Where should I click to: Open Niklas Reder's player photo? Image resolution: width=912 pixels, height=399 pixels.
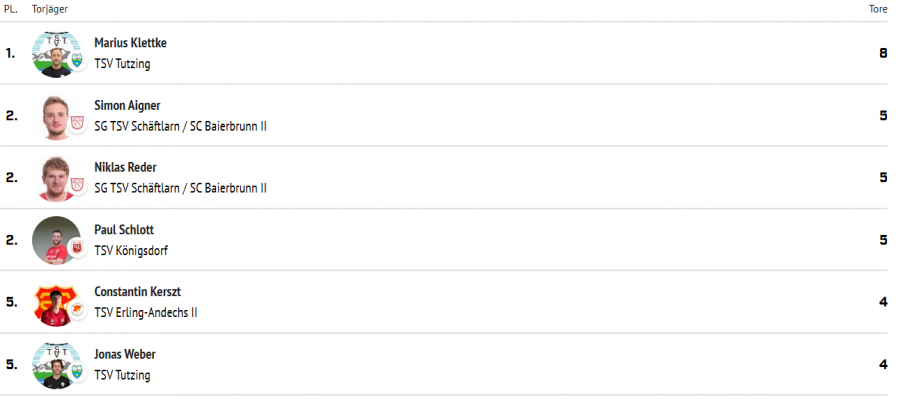pos(56,179)
